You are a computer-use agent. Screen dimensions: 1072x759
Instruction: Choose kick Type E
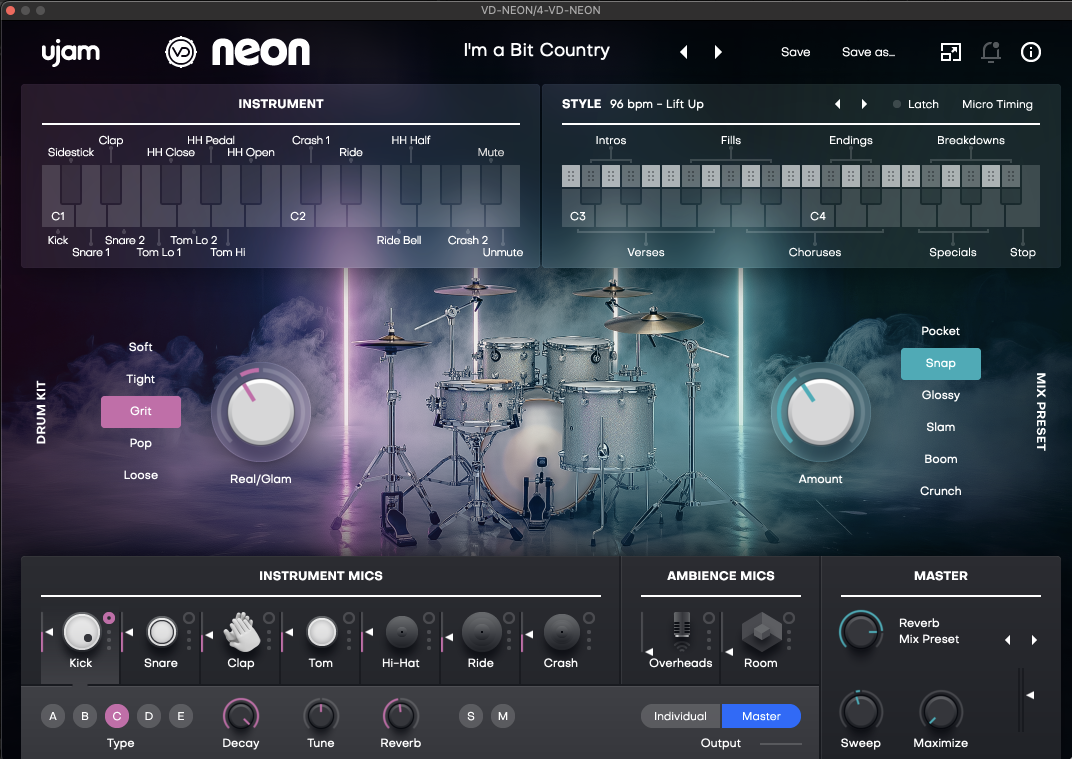[181, 716]
